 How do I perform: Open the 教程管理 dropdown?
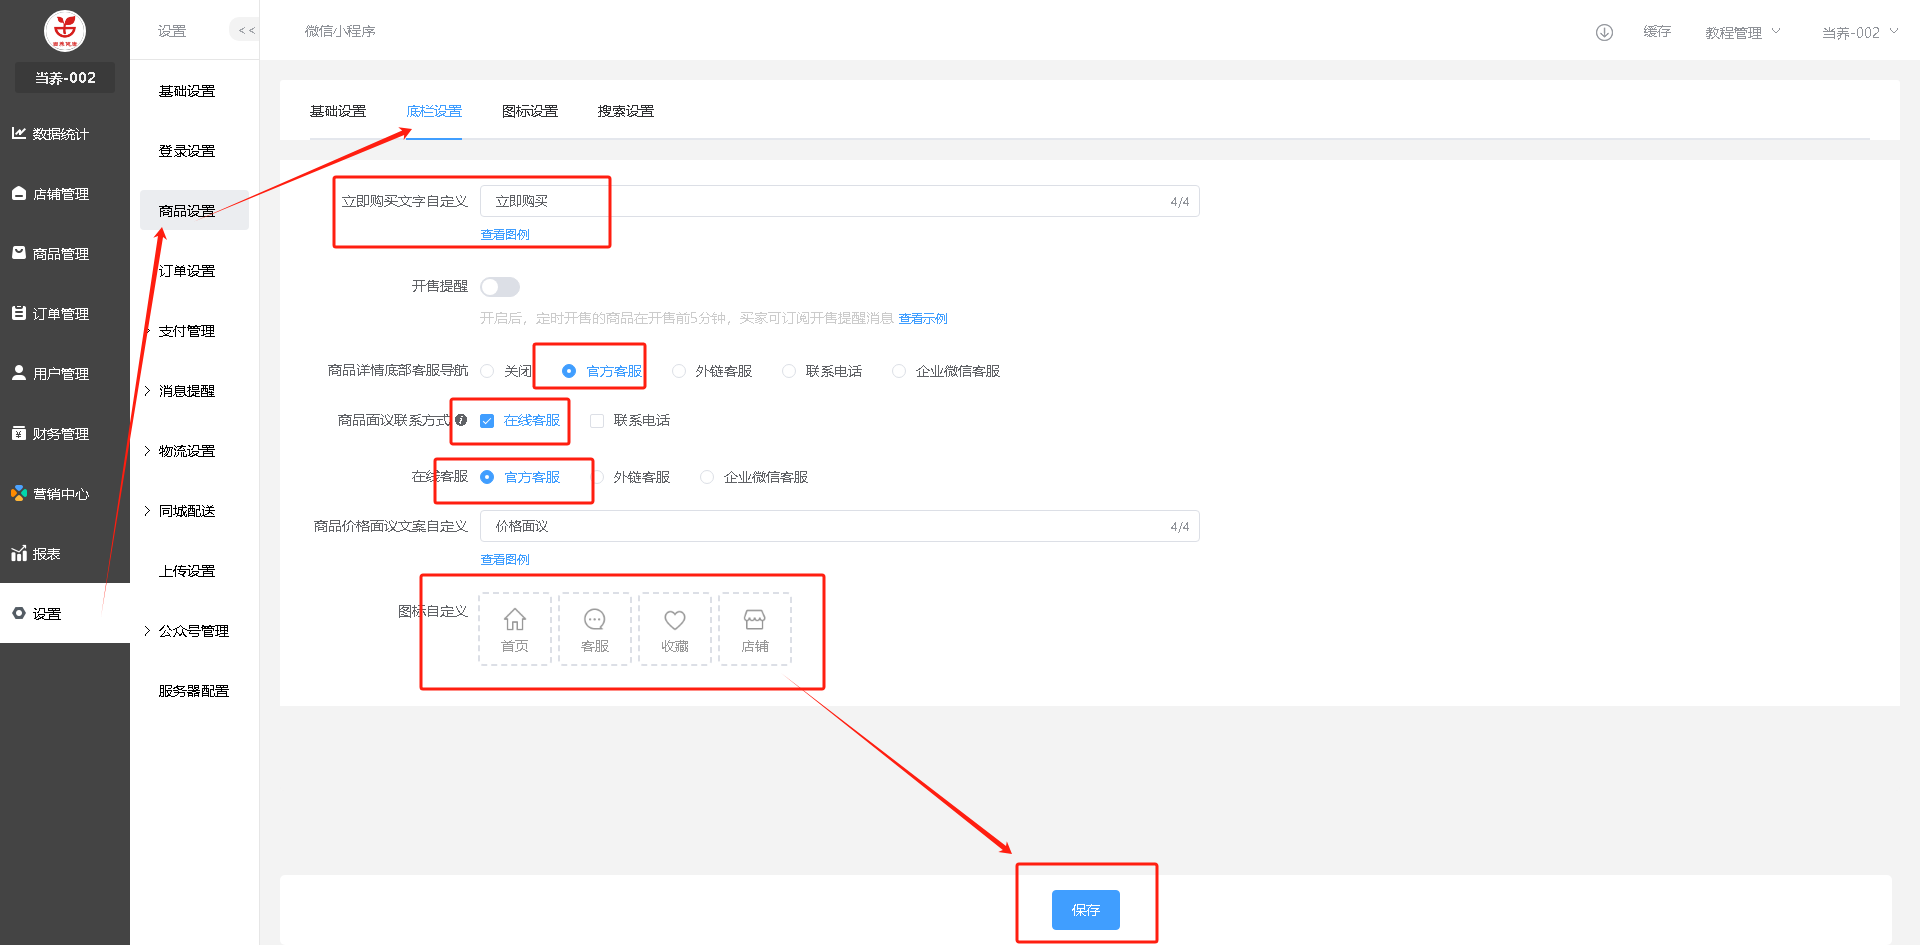click(x=1742, y=33)
